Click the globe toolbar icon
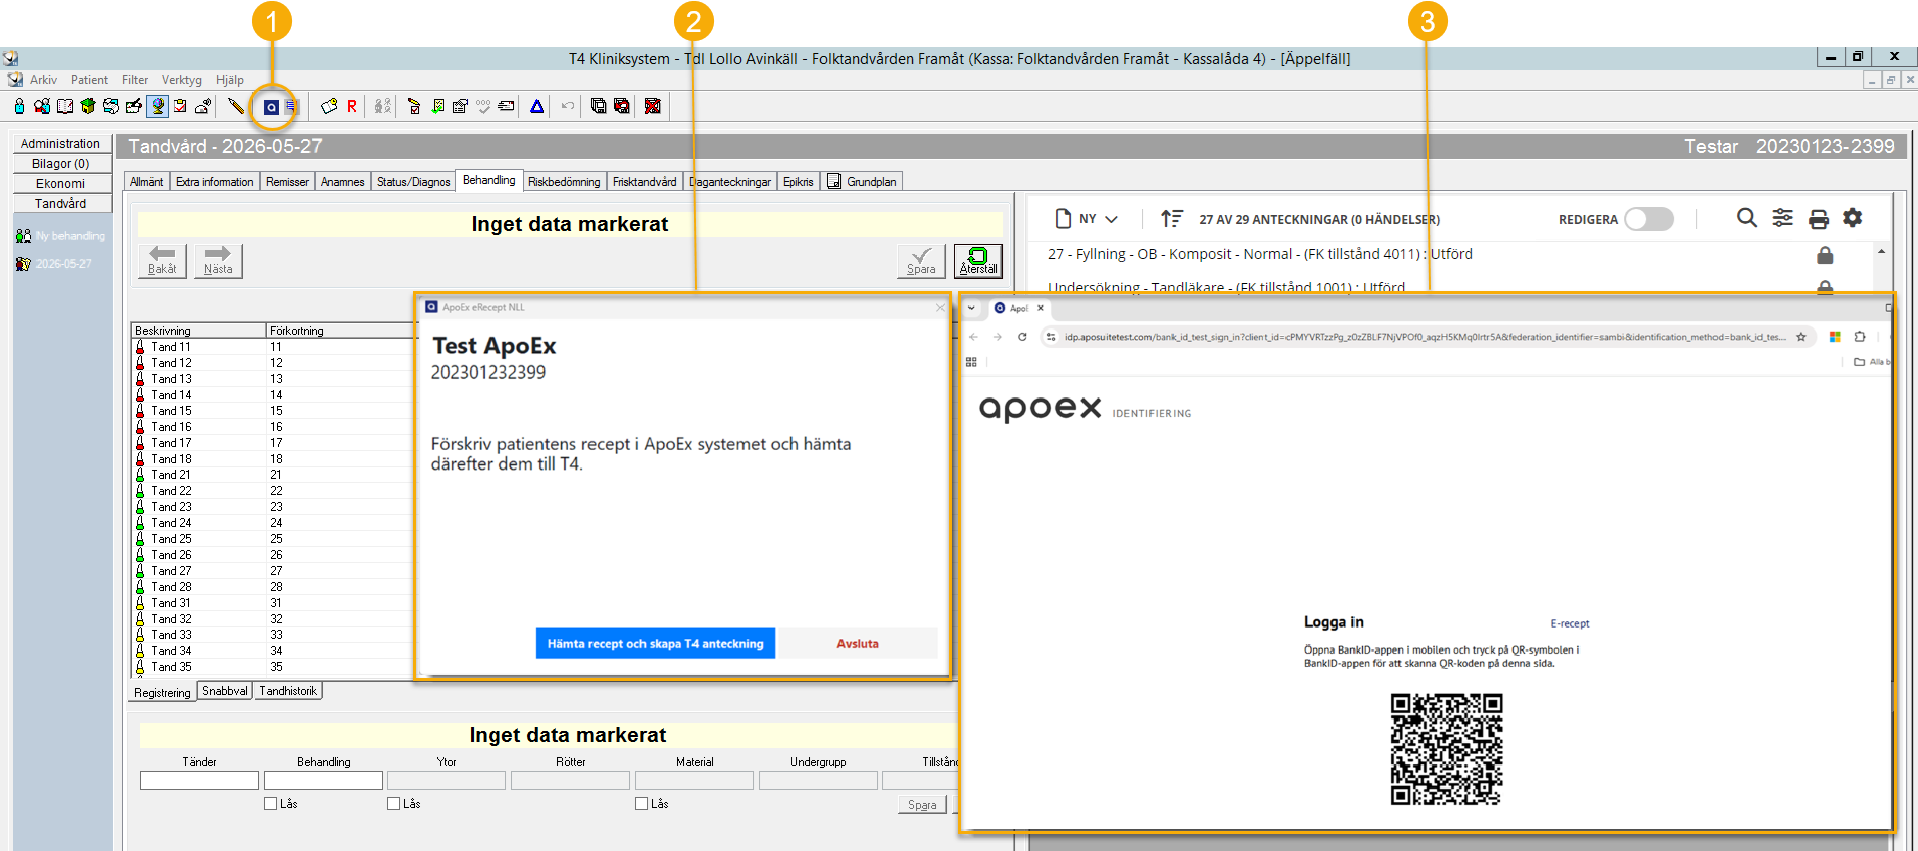The image size is (1918, 851). (x=158, y=106)
